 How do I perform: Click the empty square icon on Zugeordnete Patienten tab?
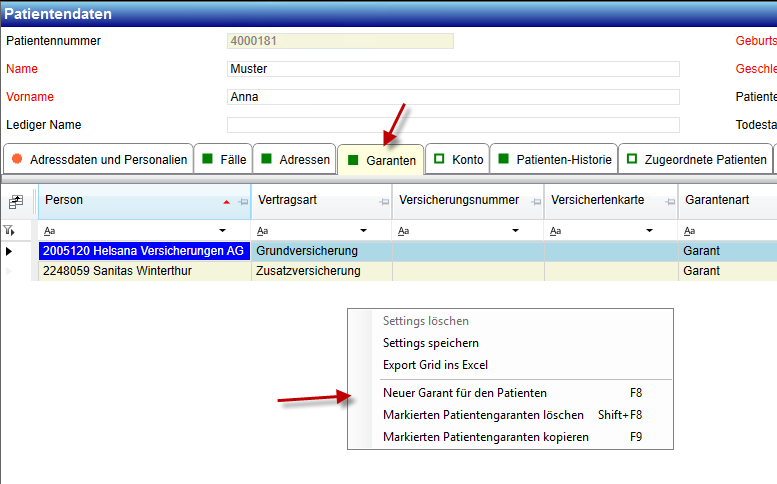tap(632, 159)
